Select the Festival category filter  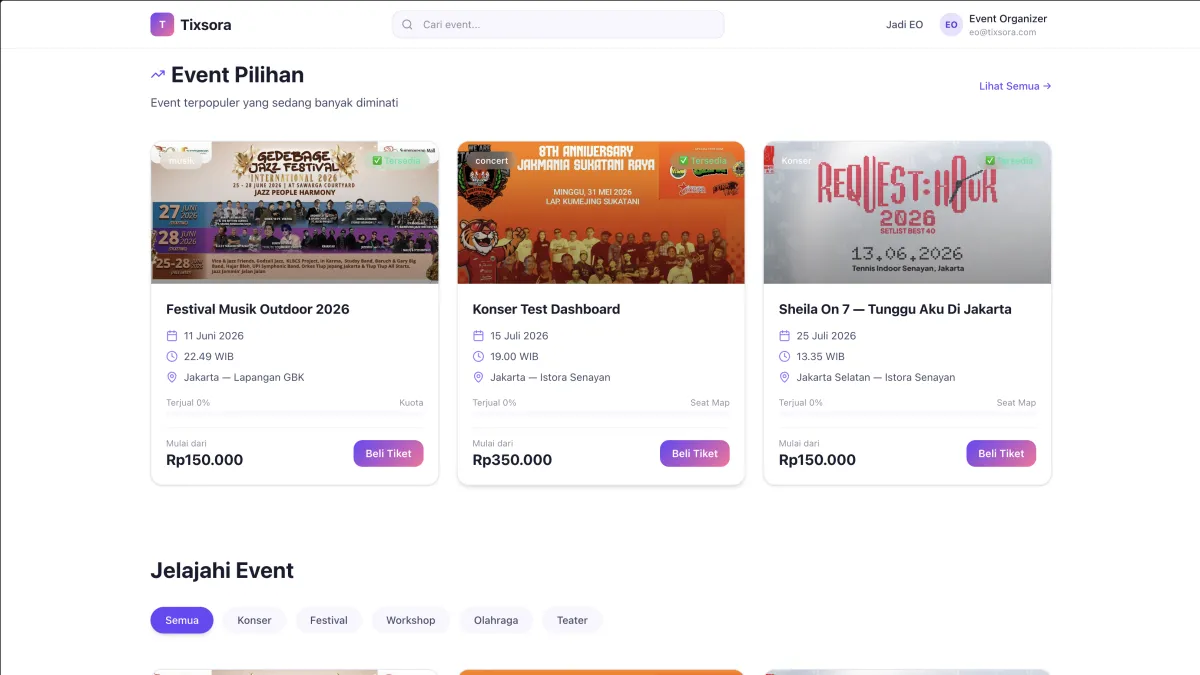pyautogui.click(x=329, y=620)
